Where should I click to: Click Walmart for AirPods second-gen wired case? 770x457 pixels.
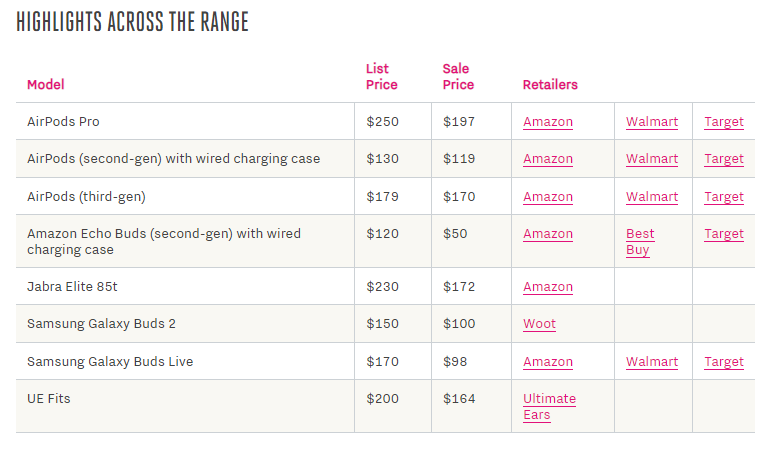pos(652,159)
